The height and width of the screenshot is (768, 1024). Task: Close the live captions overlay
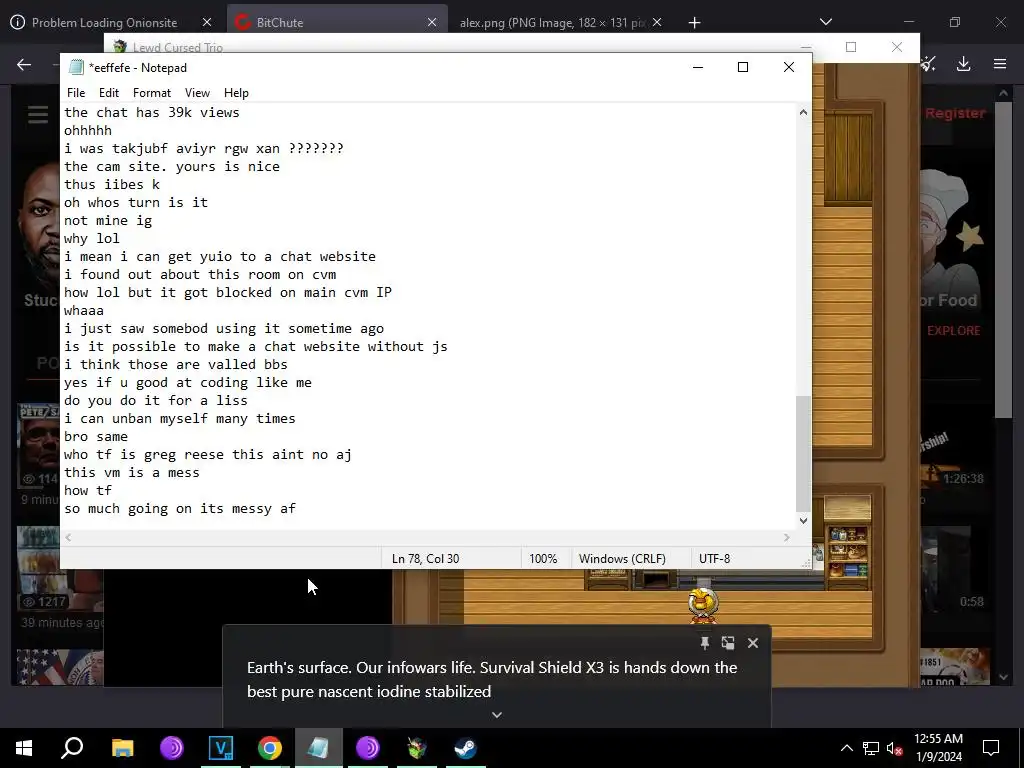pos(753,643)
